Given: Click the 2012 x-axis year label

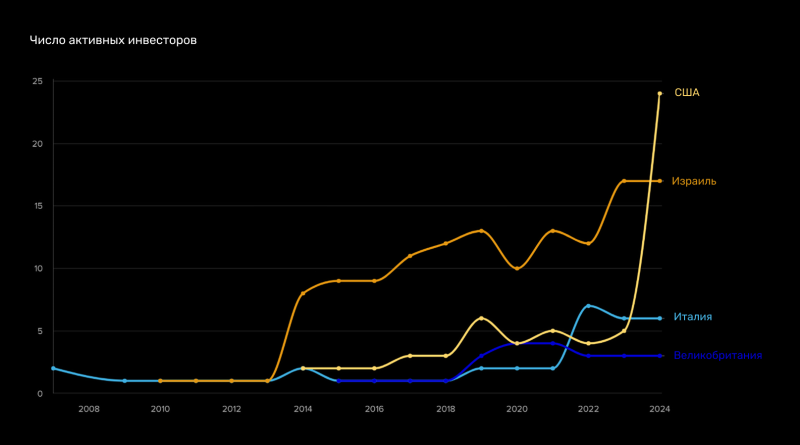Looking at the screenshot, I should 231,409.
